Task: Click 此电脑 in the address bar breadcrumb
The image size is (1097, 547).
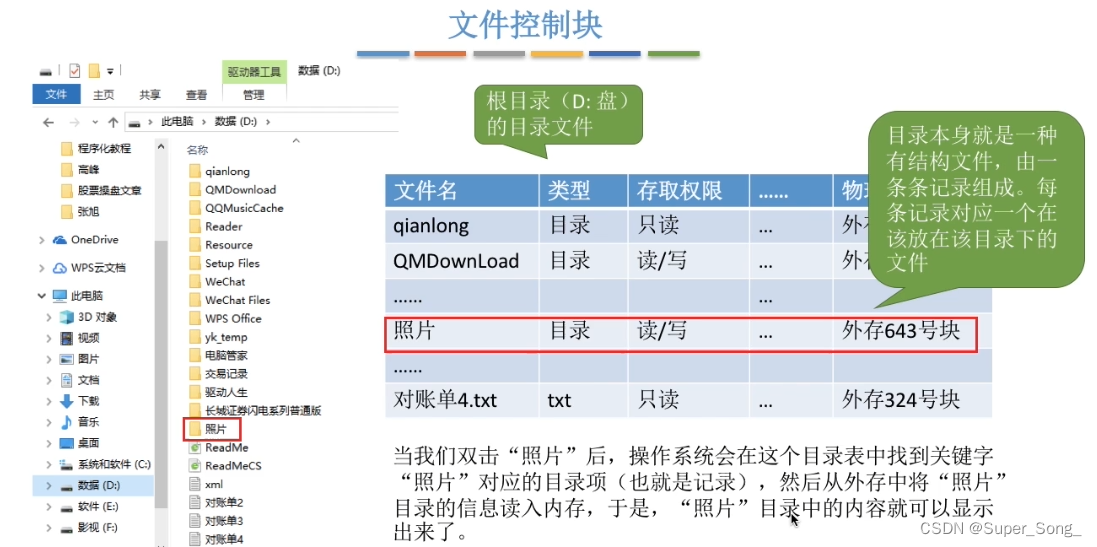Action: tap(177, 122)
